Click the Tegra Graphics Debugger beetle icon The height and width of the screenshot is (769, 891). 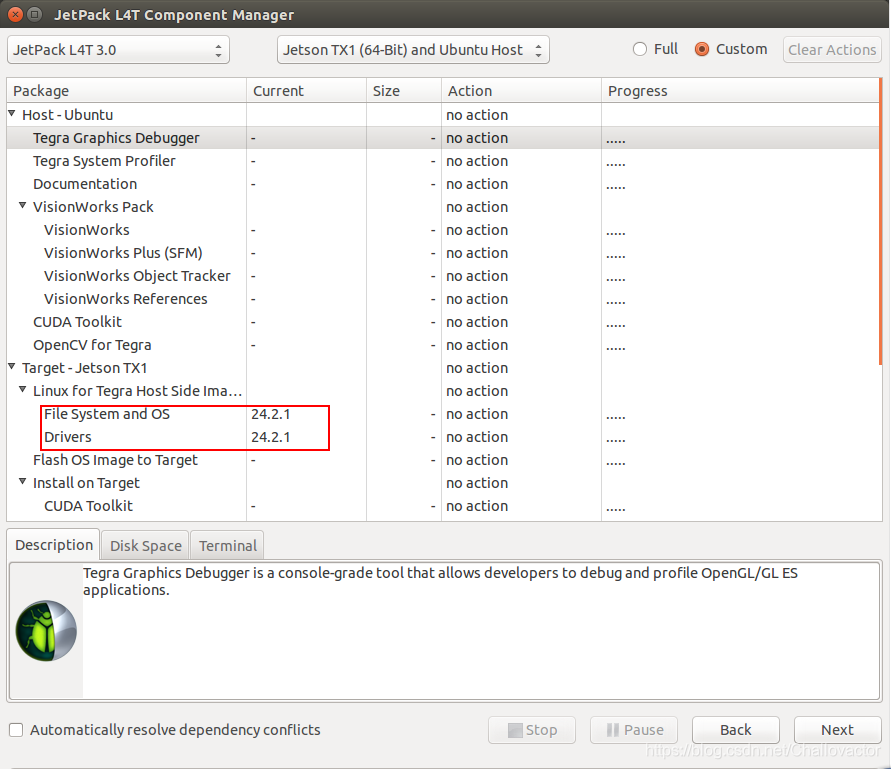coord(46,630)
